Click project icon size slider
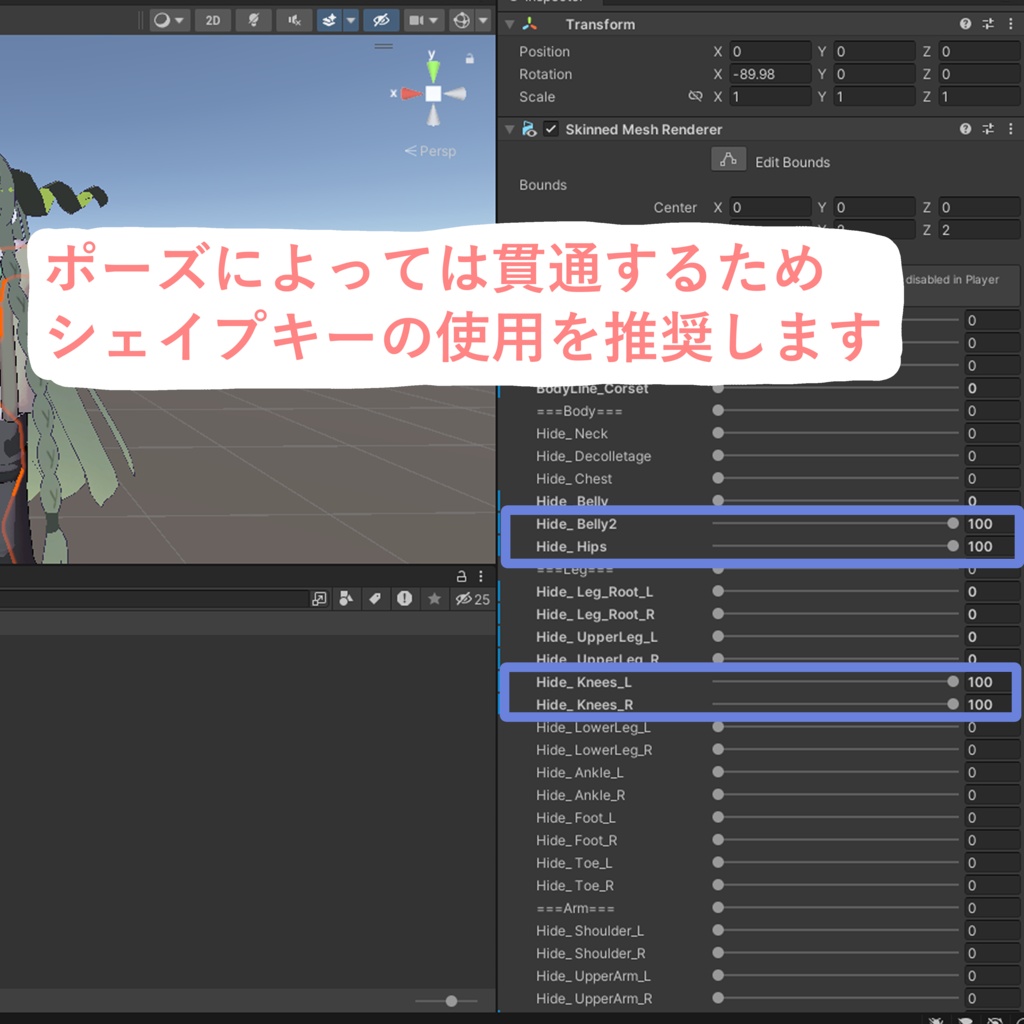The height and width of the screenshot is (1024, 1024). click(447, 1000)
